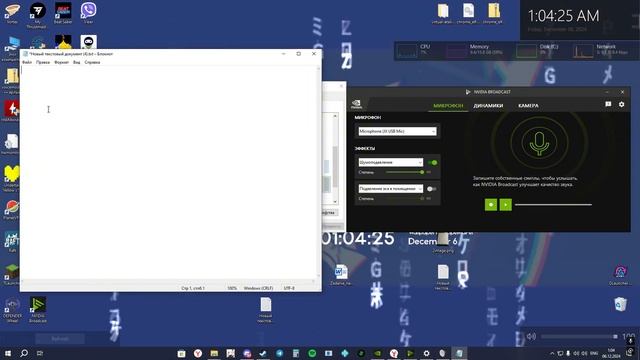This screenshot has height=360, width=640.
Task: Open the Word document on desktop
Action: 340,274
